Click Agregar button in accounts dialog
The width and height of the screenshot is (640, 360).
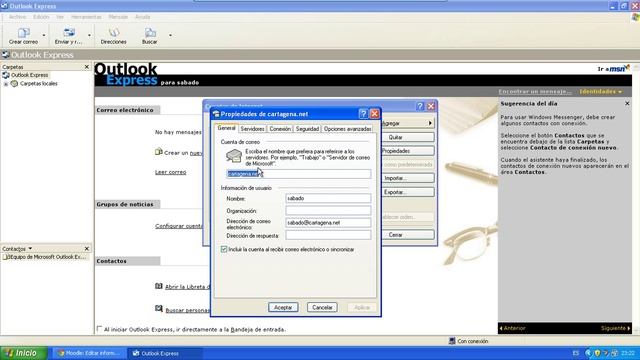(x=407, y=123)
